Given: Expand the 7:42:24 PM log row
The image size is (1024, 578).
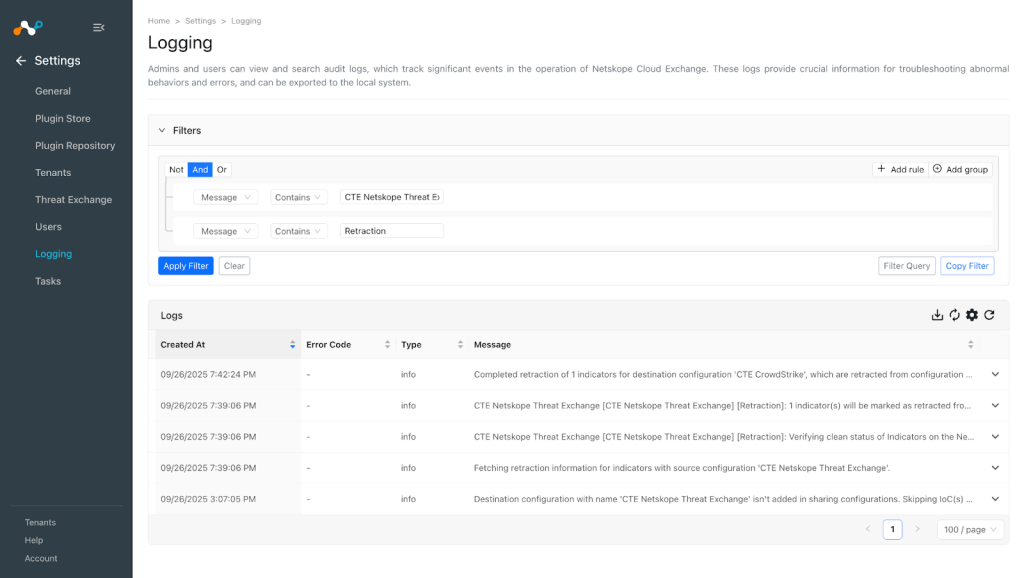Looking at the screenshot, I should [x=995, y=375].
